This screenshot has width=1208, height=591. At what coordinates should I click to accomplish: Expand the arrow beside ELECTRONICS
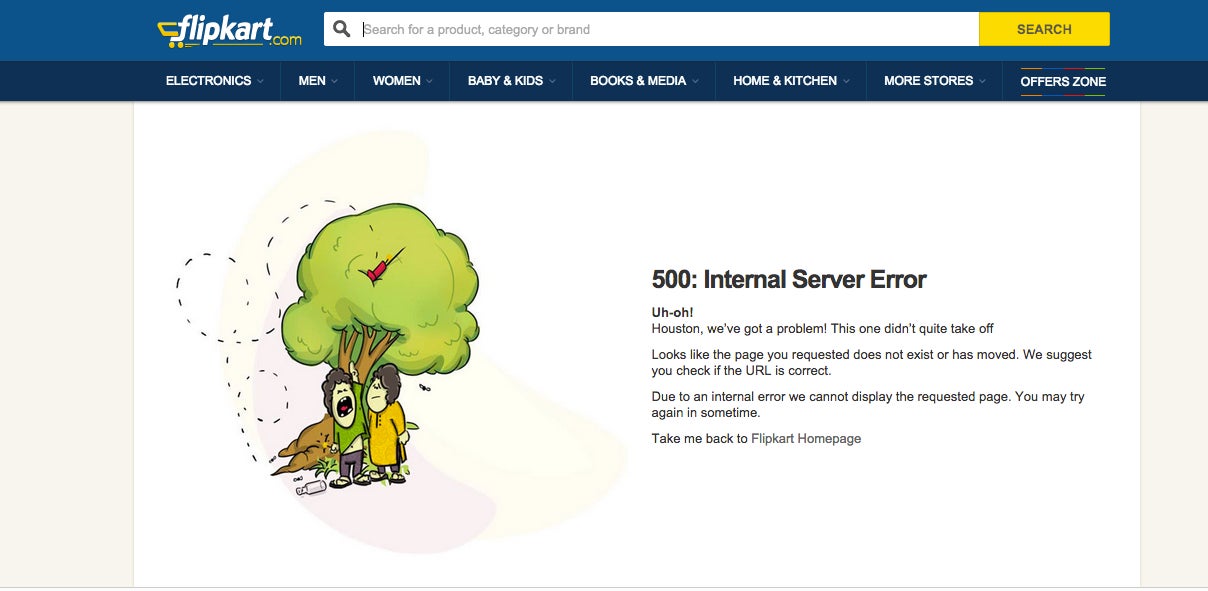tap(261, 82)
